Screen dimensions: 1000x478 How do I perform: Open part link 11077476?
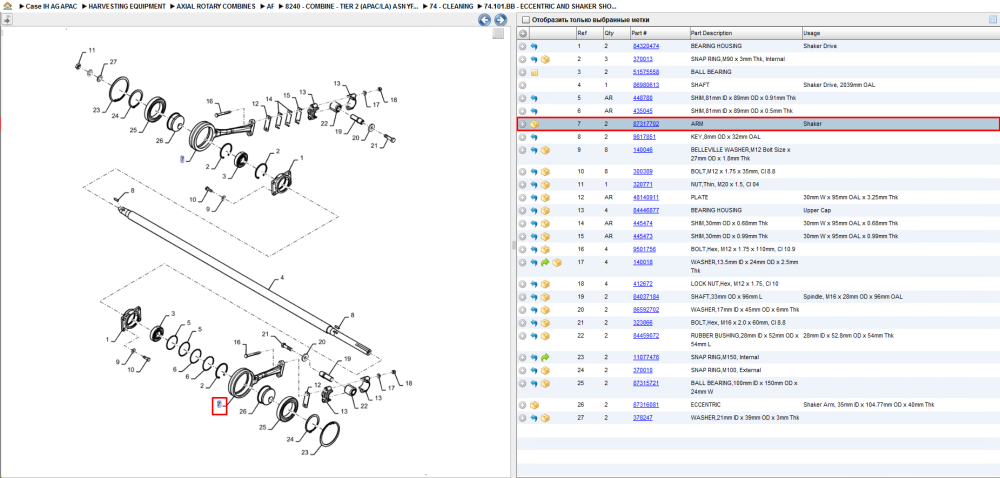645,358
